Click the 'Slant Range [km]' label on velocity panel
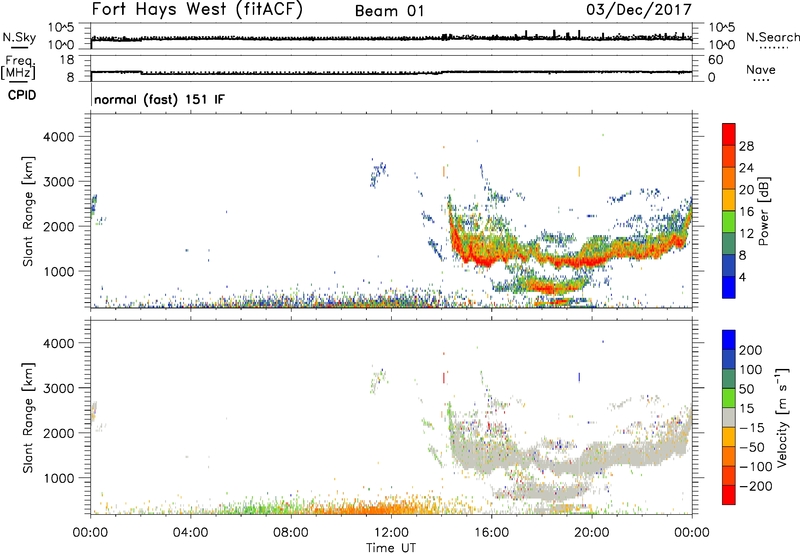Screen dimensions: 800x554 point(28,418)
